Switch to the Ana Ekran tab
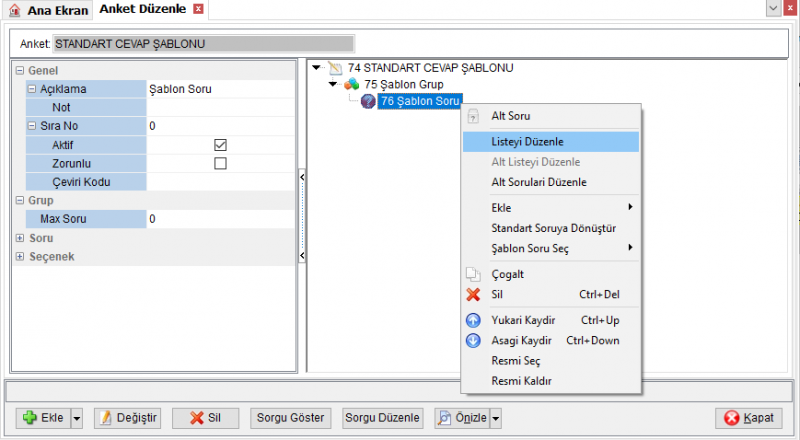The height and width of the screenshot is (440, 800). click(48, 10)
